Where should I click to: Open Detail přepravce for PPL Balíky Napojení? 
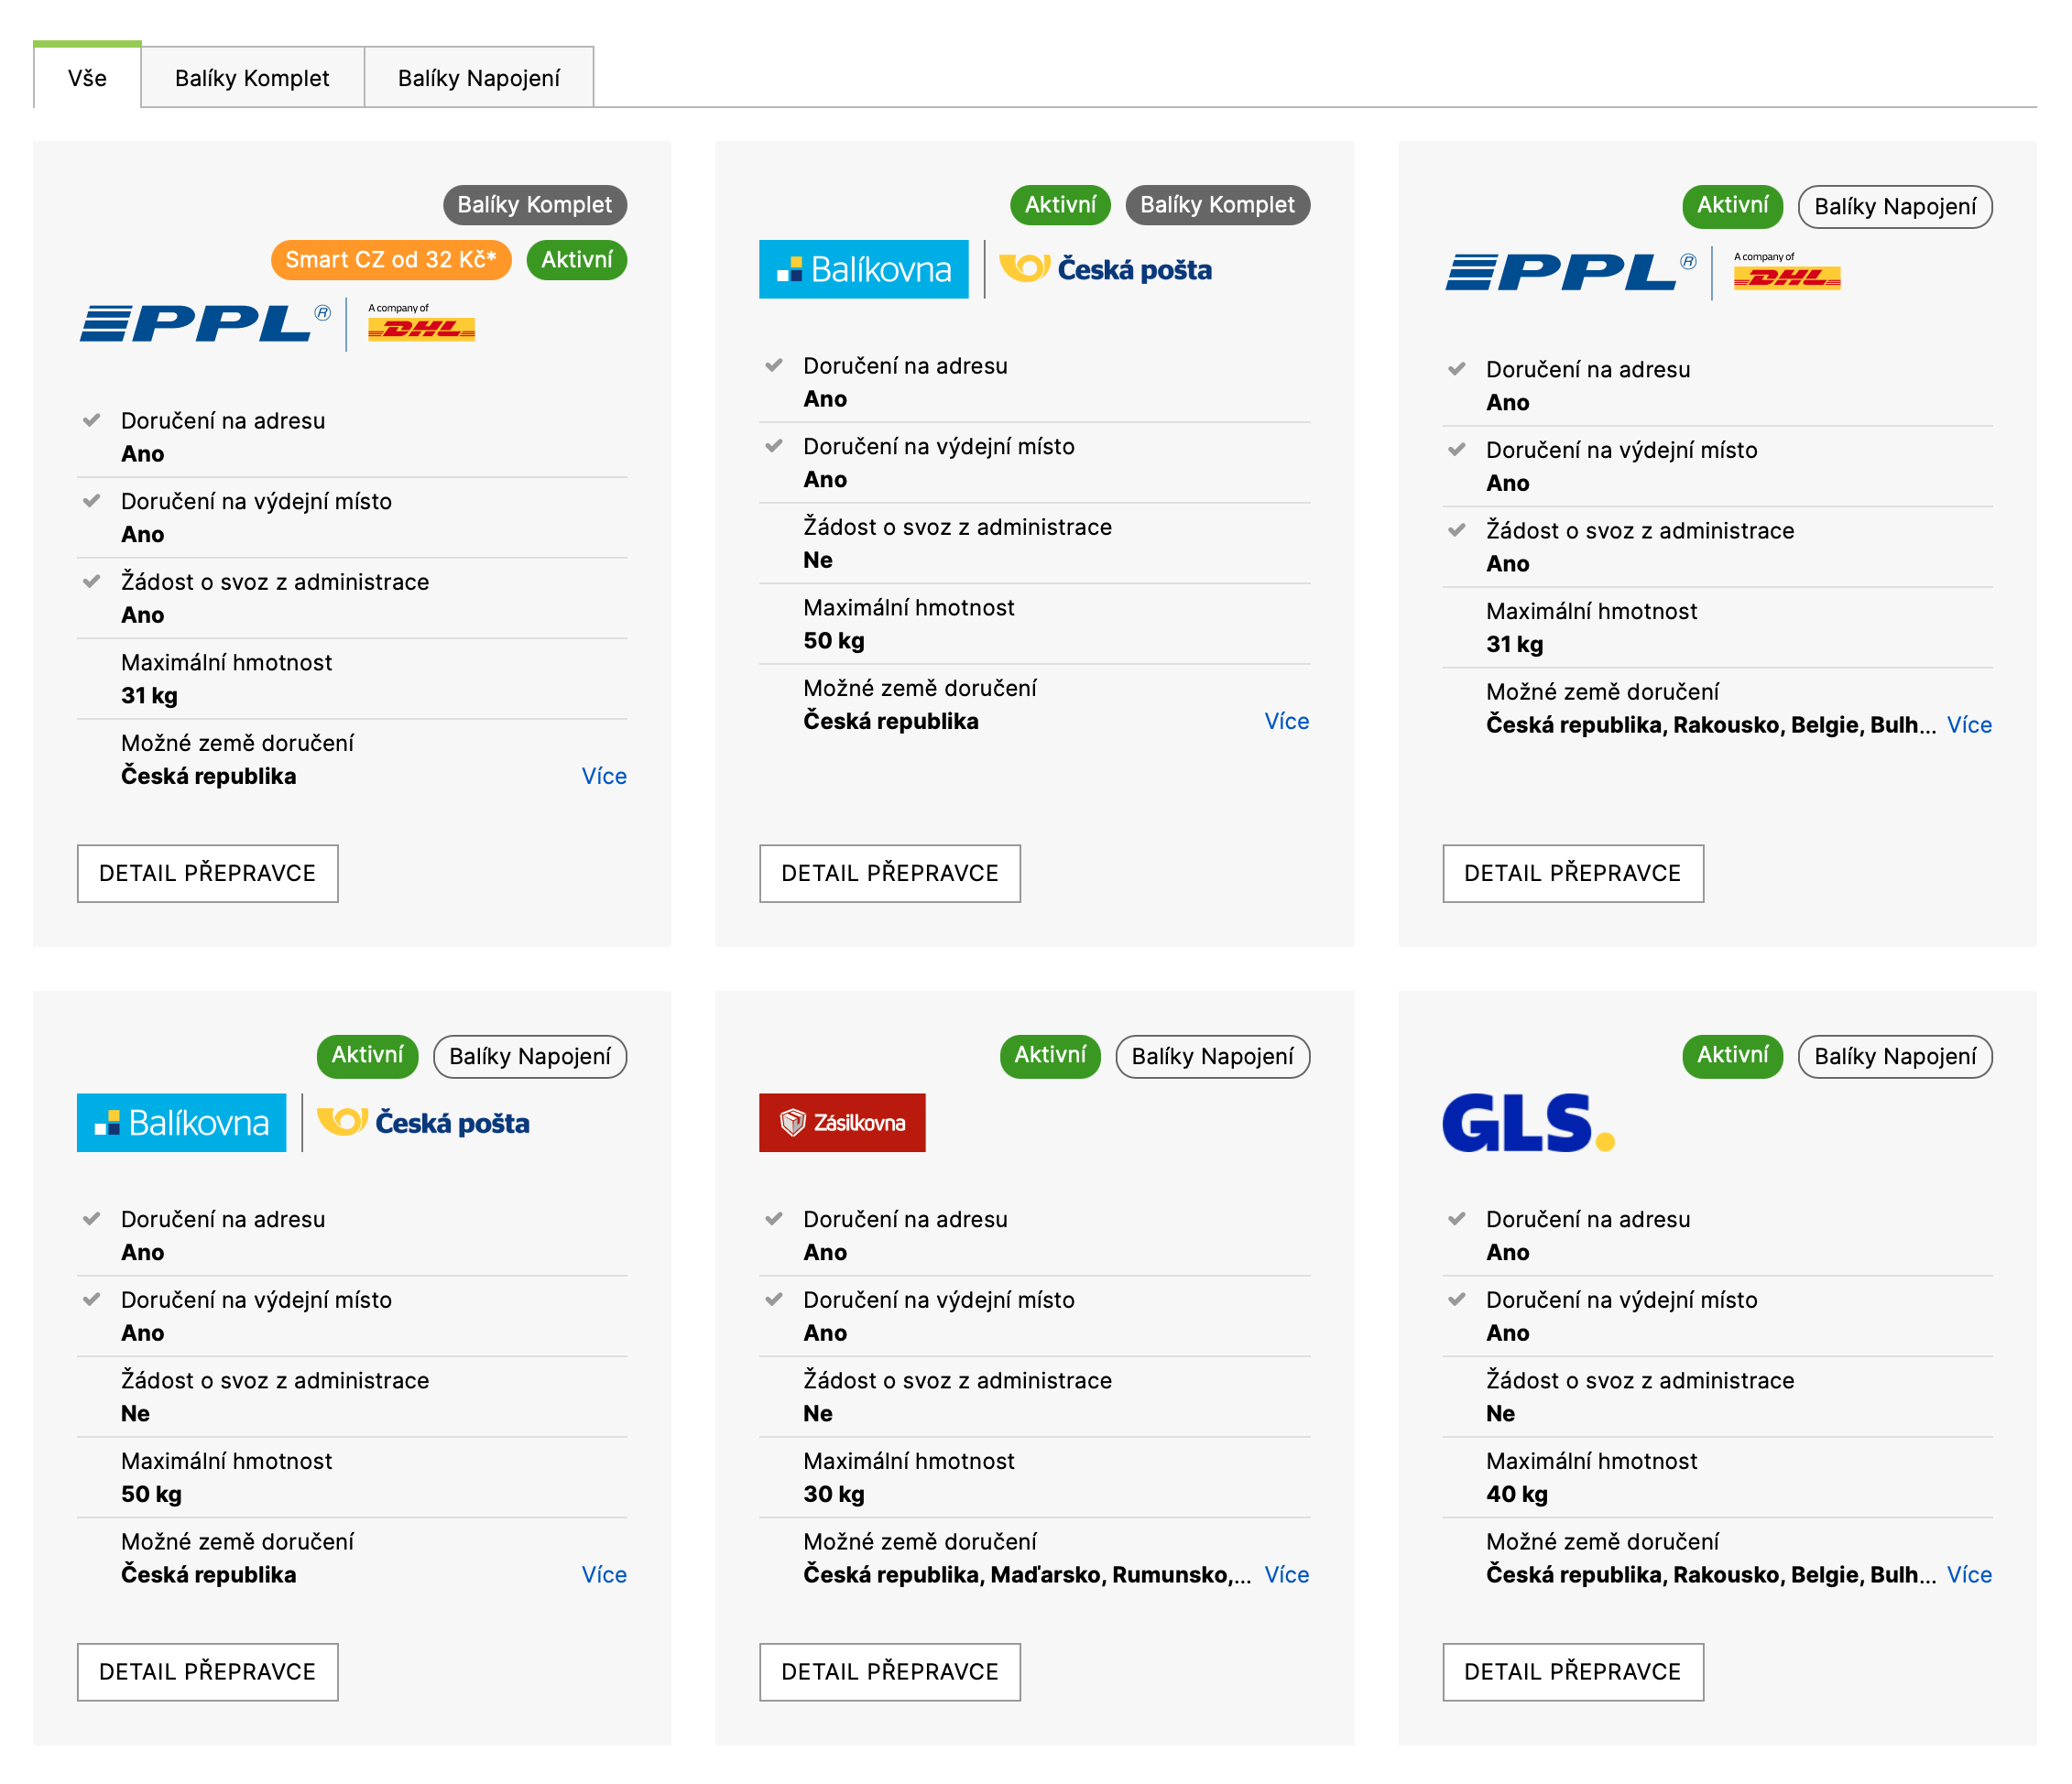[1572, 873]
